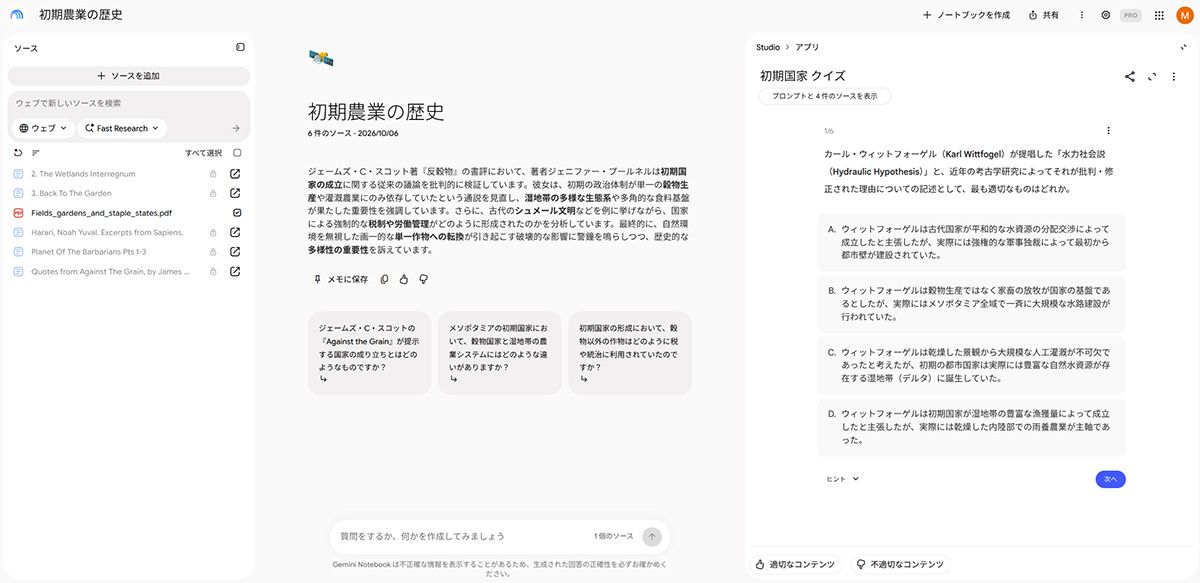Share the quiz with the share icon

click(x=1130, y=76)
